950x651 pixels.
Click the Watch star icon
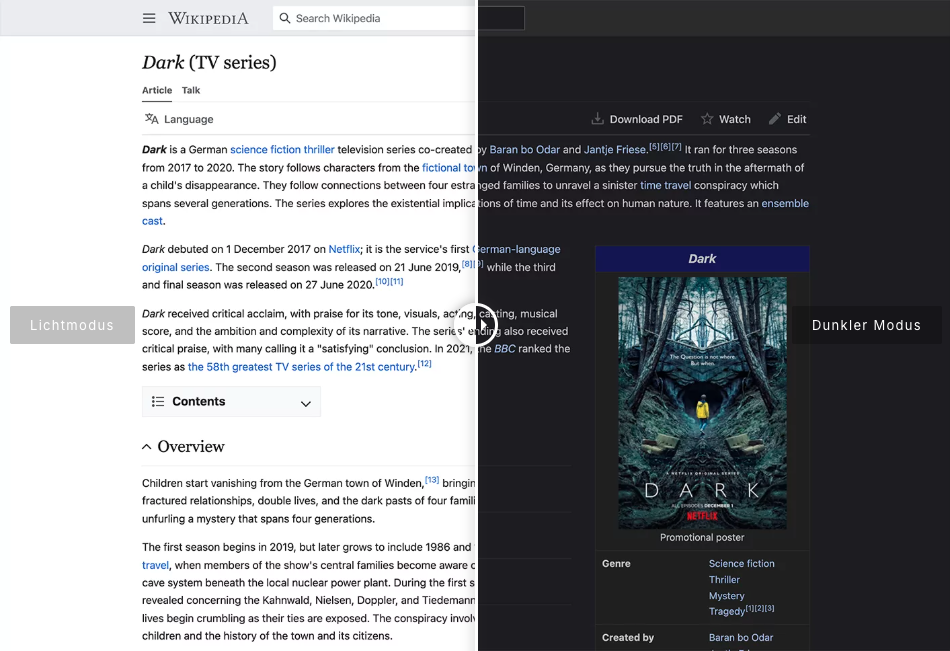click(x=707, y=119)
